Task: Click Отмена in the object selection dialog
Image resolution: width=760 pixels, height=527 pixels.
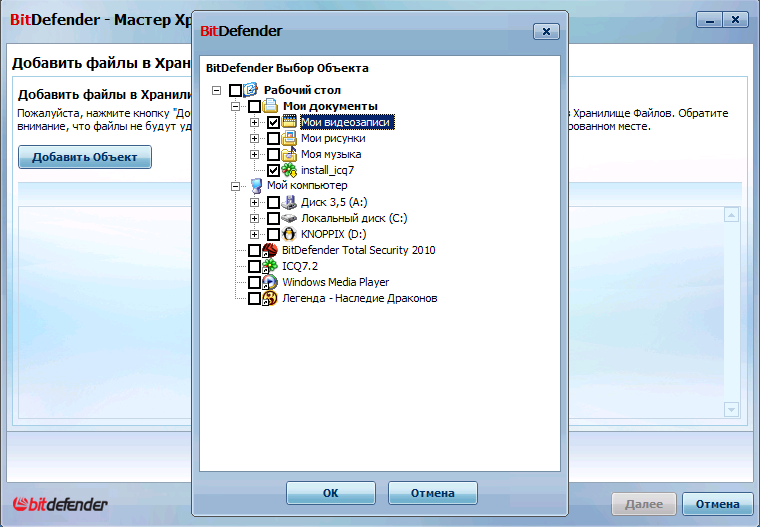Action: (432, 493)
